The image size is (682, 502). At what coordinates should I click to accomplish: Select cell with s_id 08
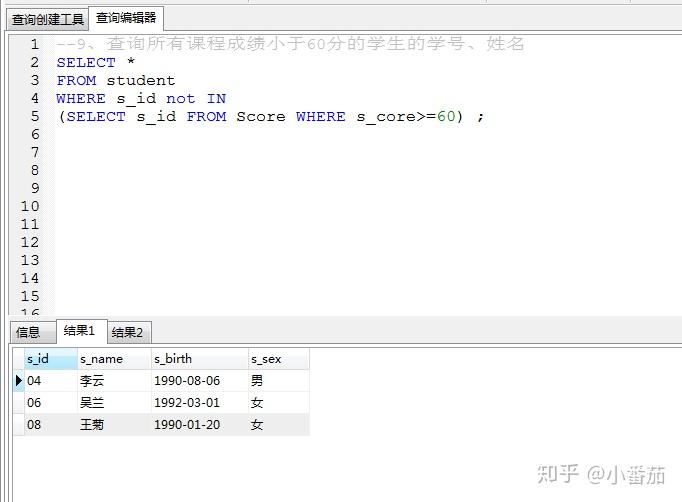click(50, 424)
